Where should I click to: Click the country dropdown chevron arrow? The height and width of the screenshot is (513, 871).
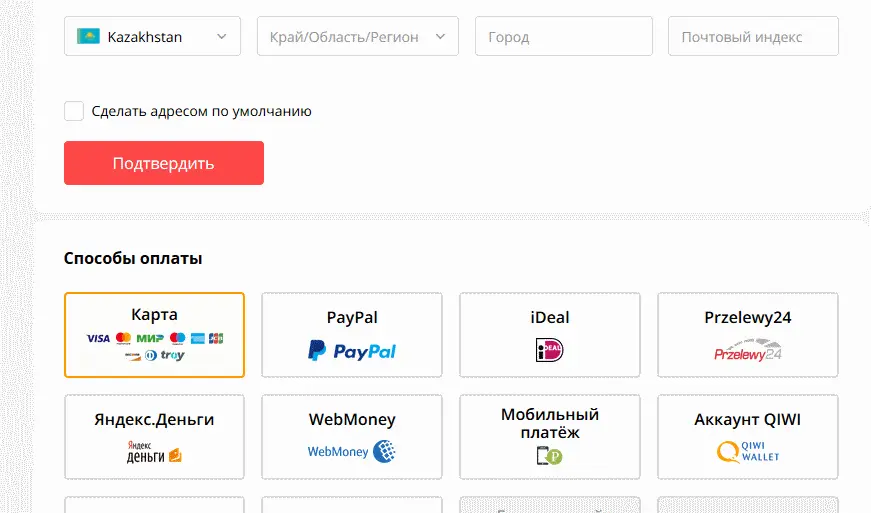pos(222,37)
